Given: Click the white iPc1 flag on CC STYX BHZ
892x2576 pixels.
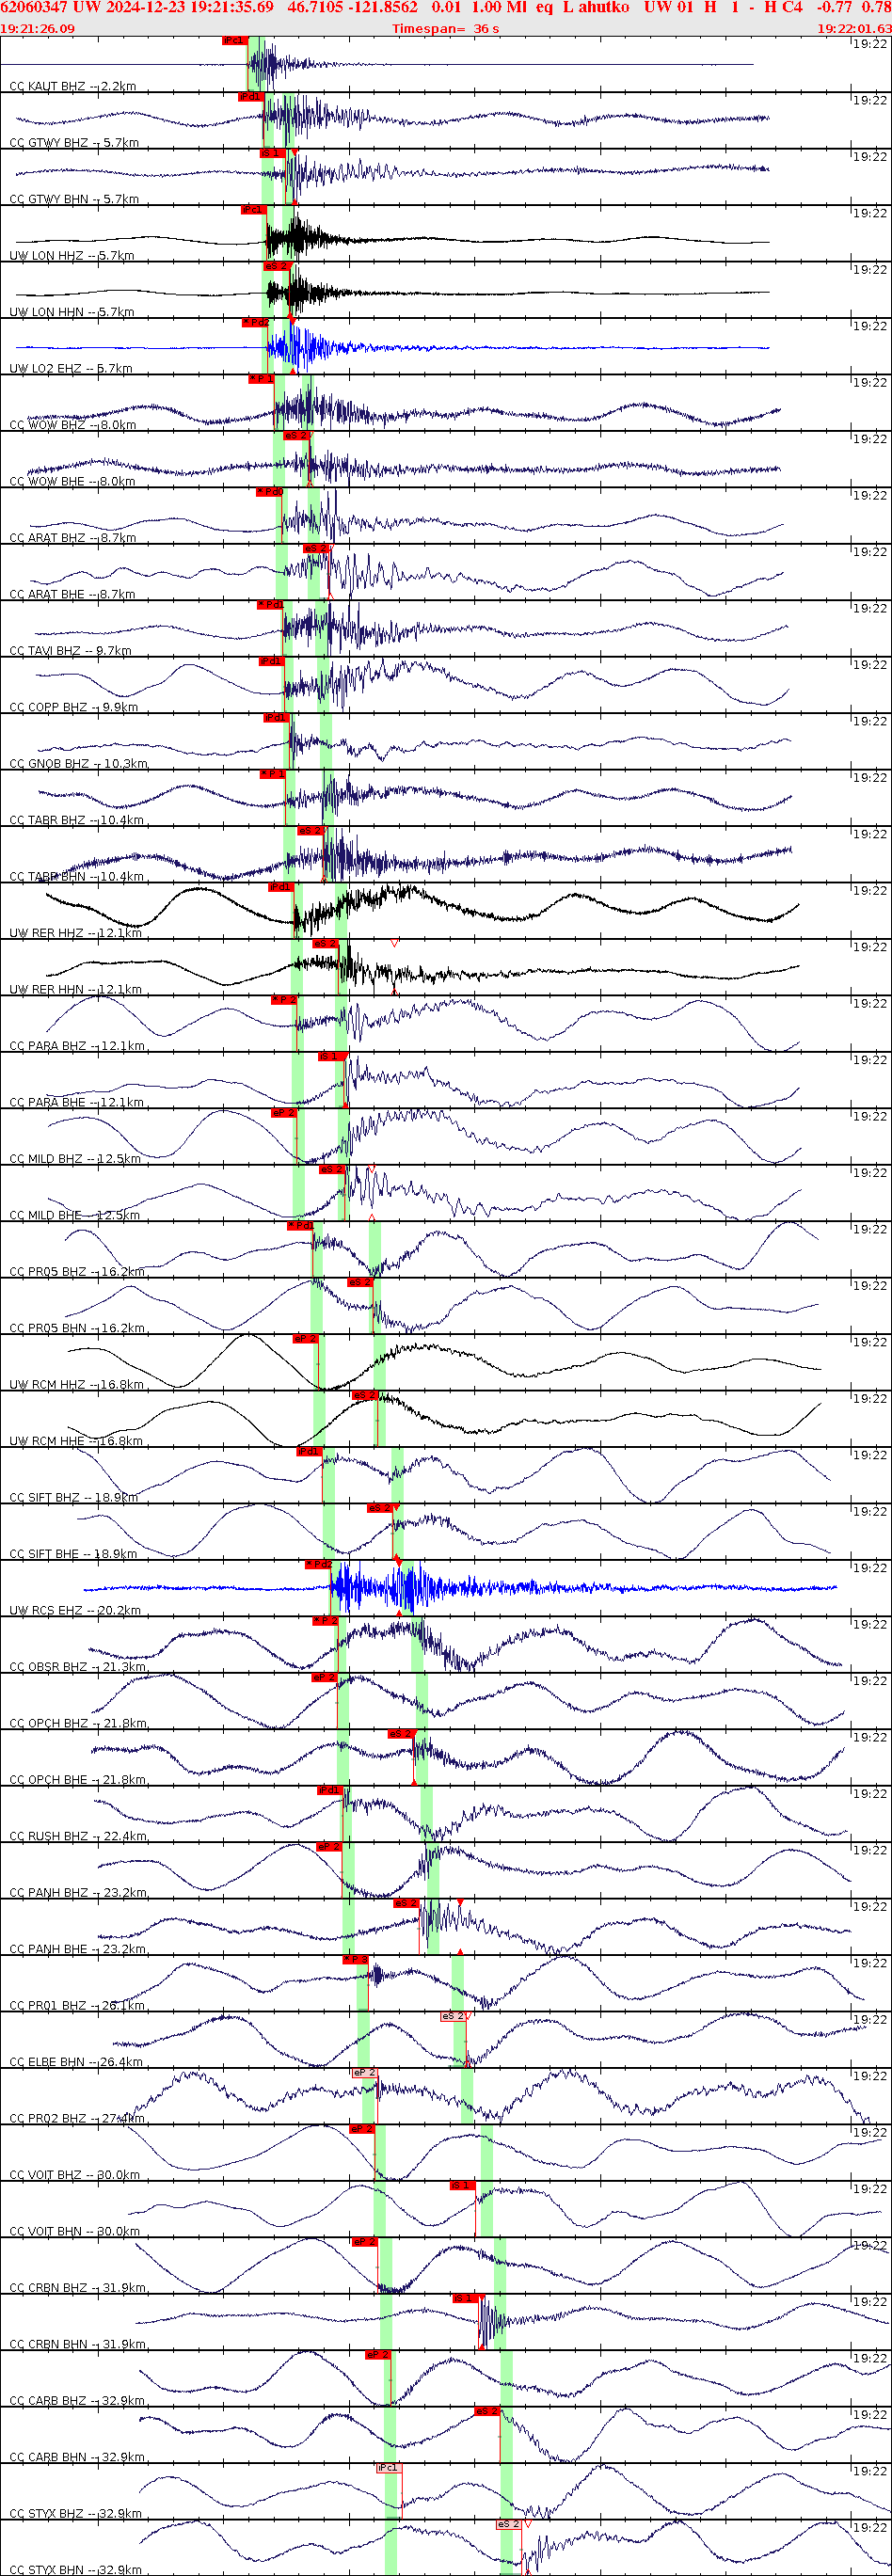Looking at the screenshot, I should [388, 2468].
